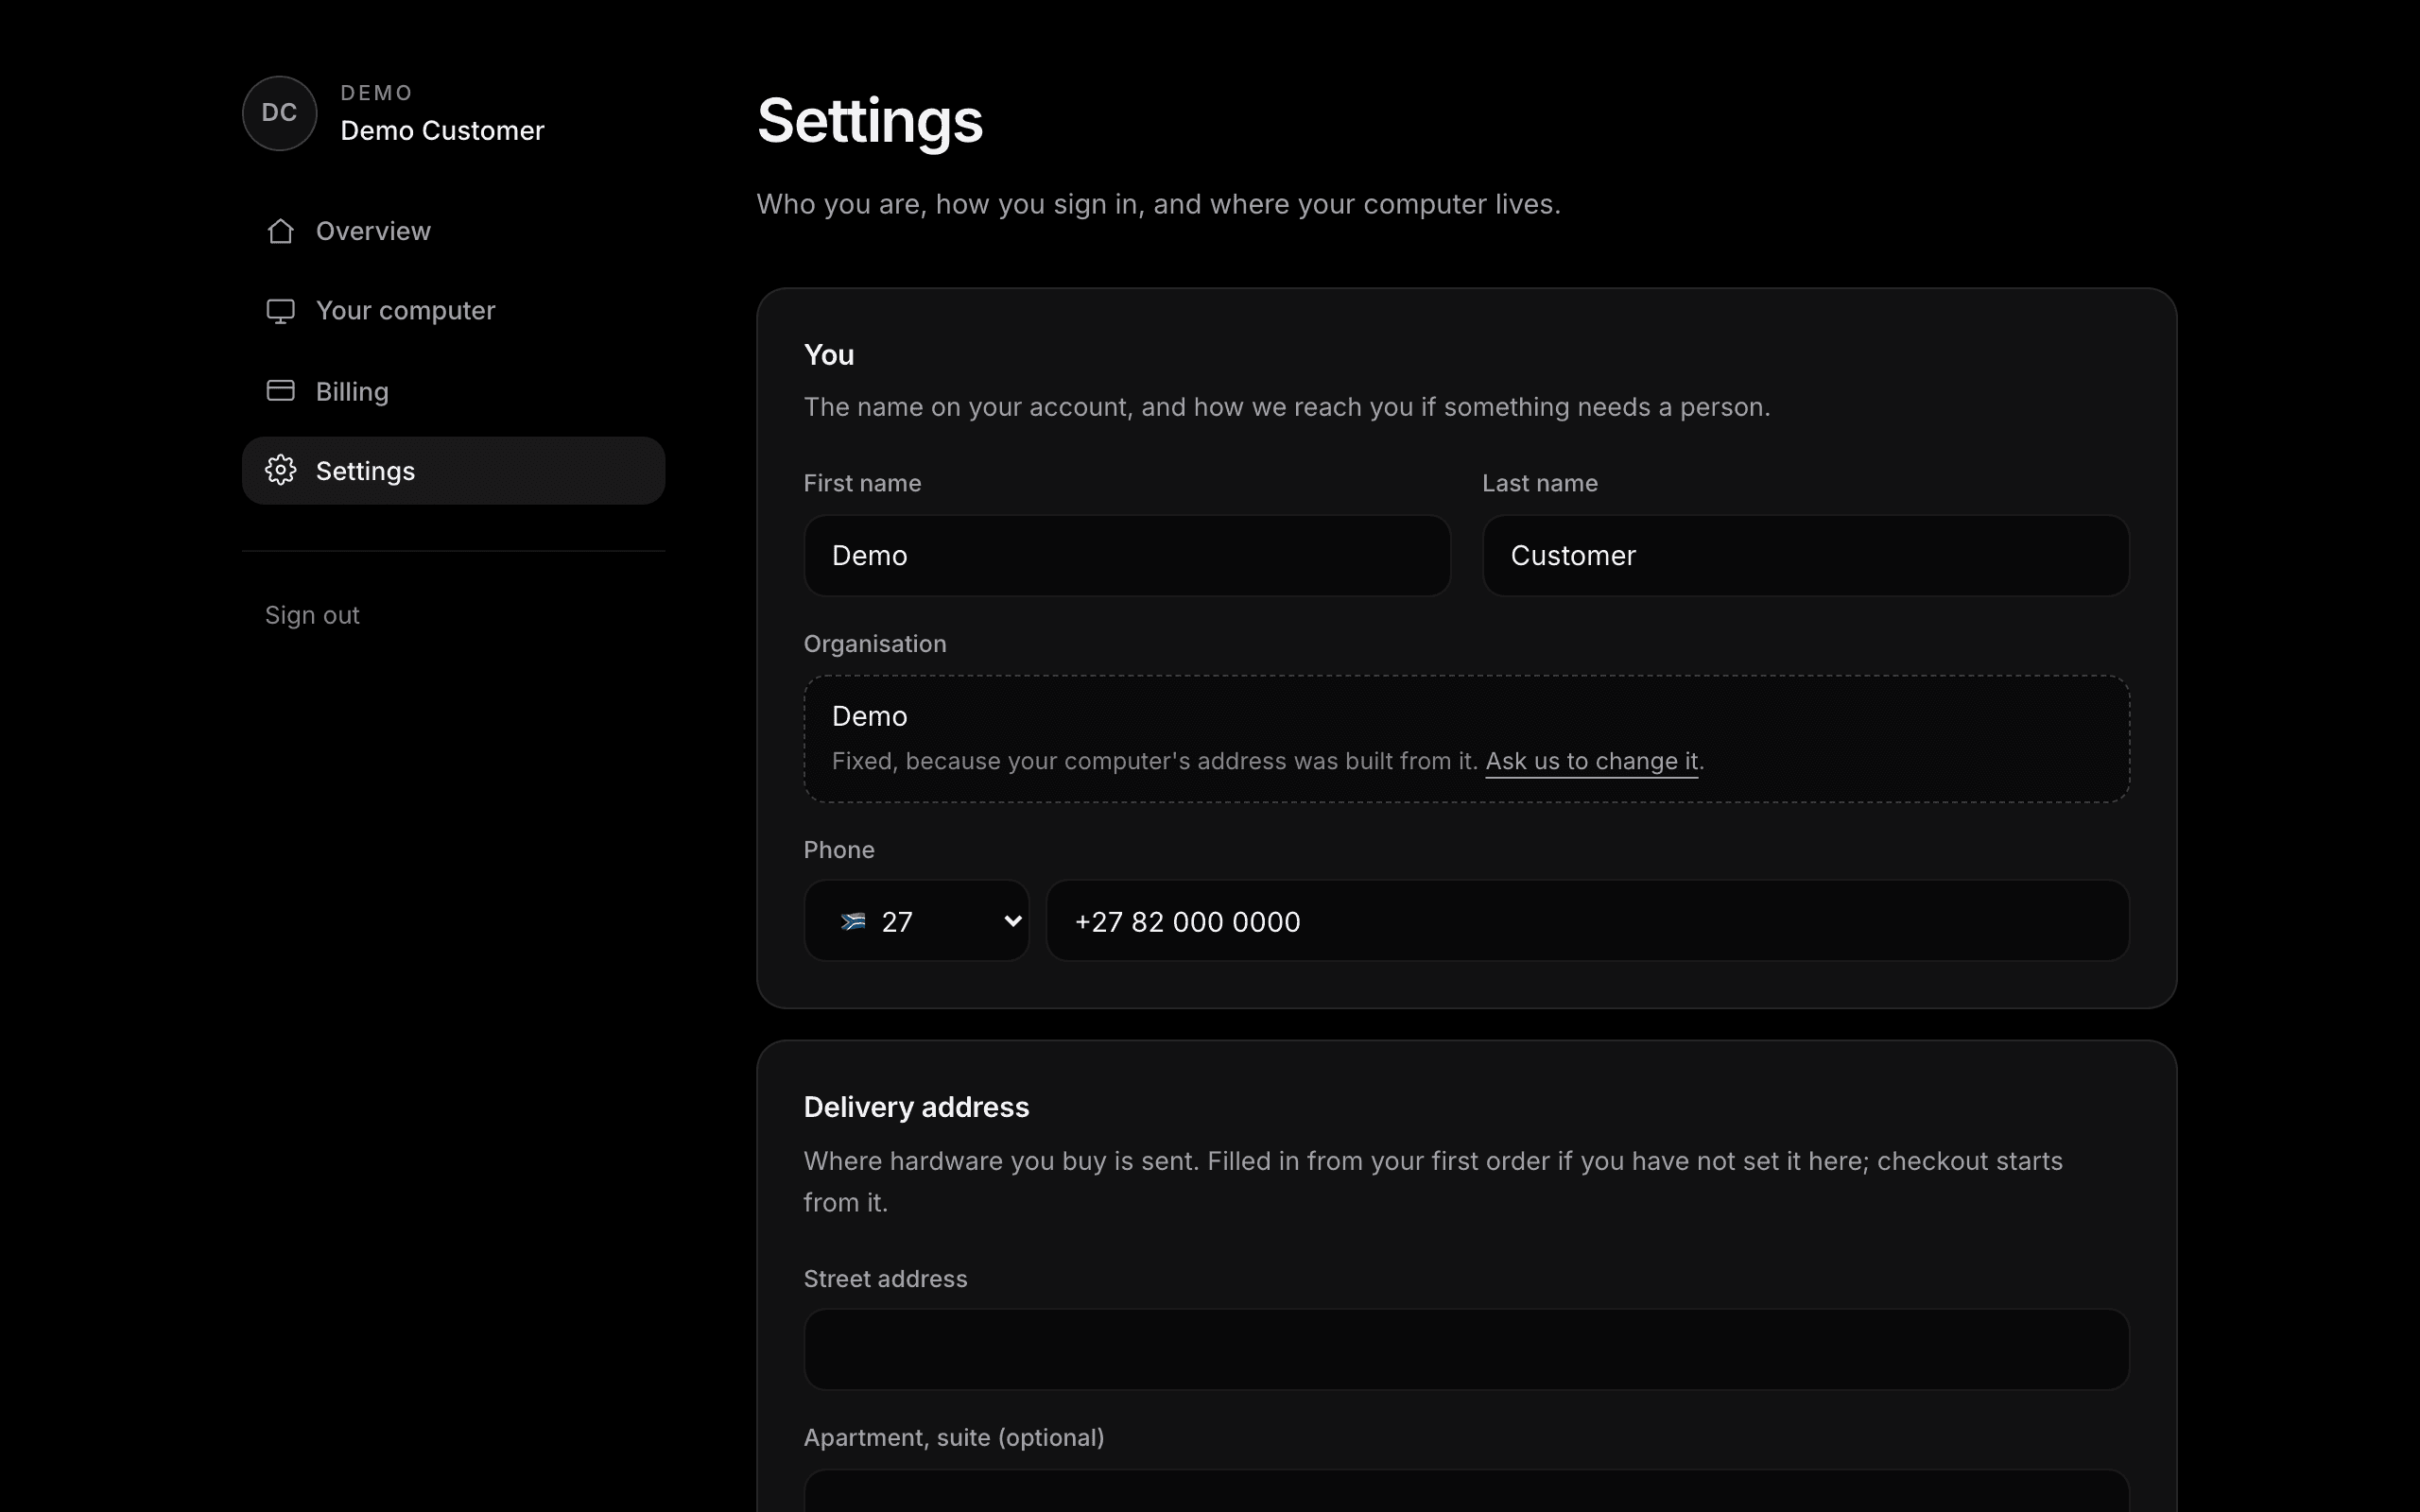Click the DC avatar circle
The image size is (2420, 1512).
coord(279,113)
